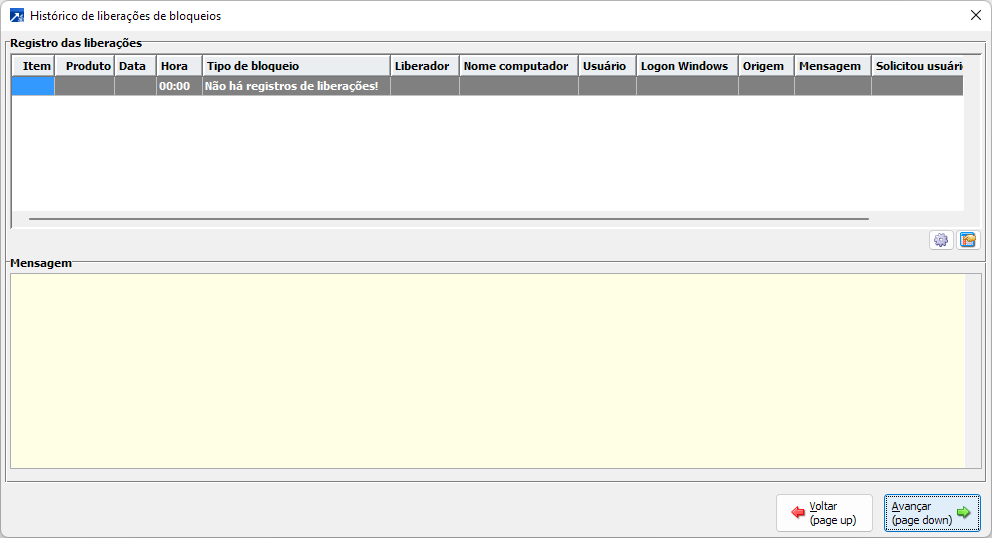Click the Origem column header
This screenshot has width=992, height=538.
pyautogui.click(x=766, y=66)
